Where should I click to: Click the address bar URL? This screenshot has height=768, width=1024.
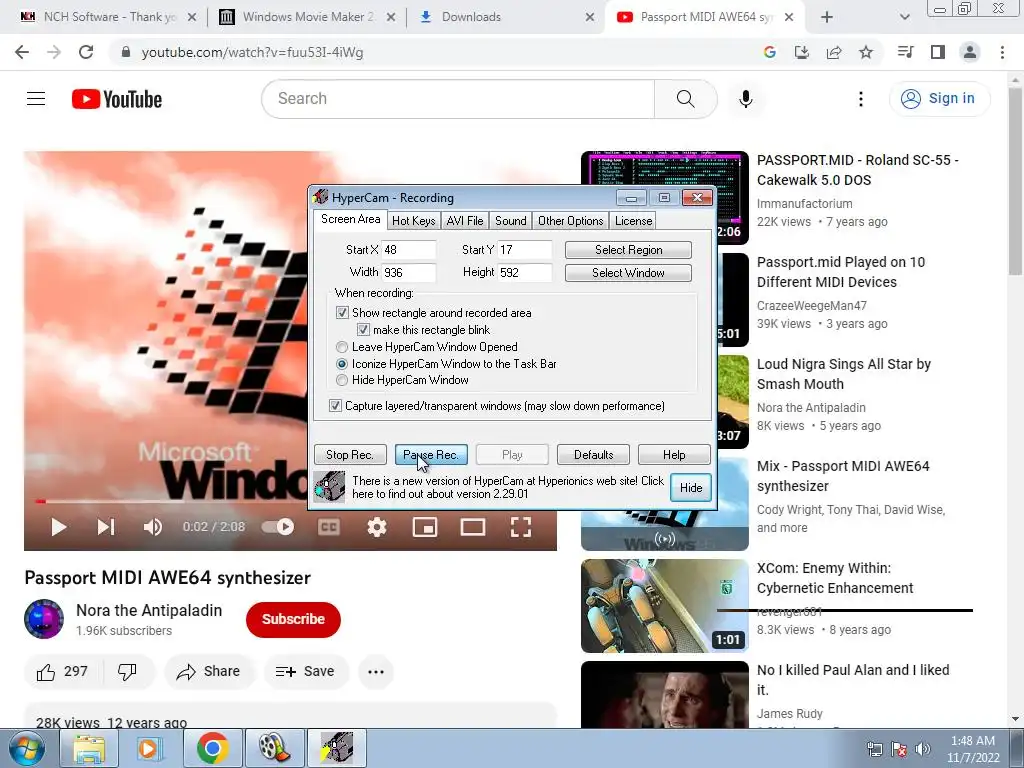[x=252, y=52]
